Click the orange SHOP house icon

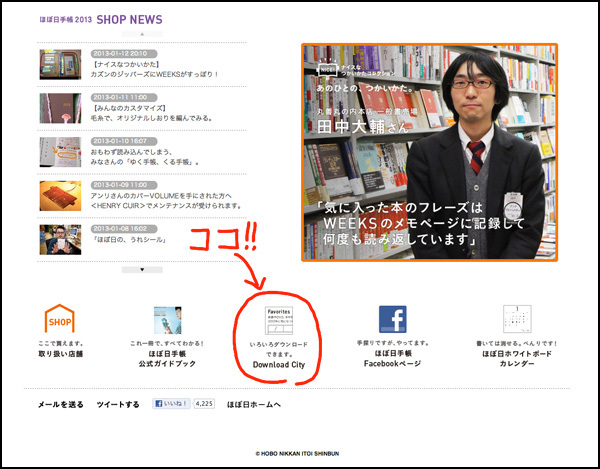tap(60, 321)
